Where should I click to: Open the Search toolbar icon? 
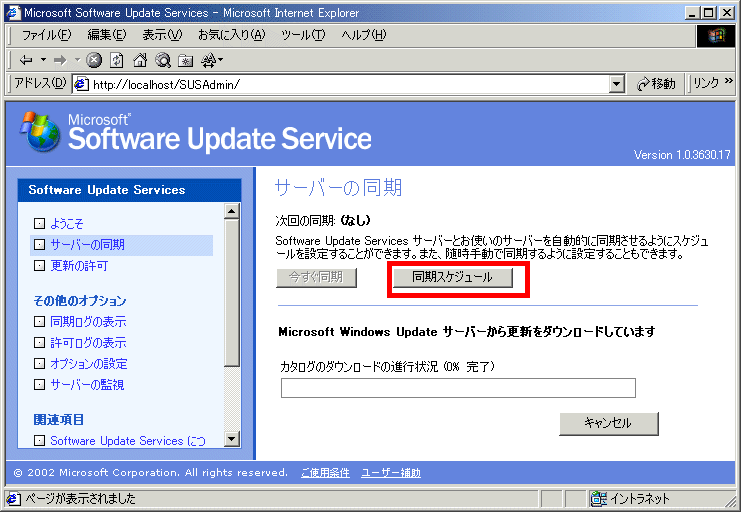(x=163, y=60)
